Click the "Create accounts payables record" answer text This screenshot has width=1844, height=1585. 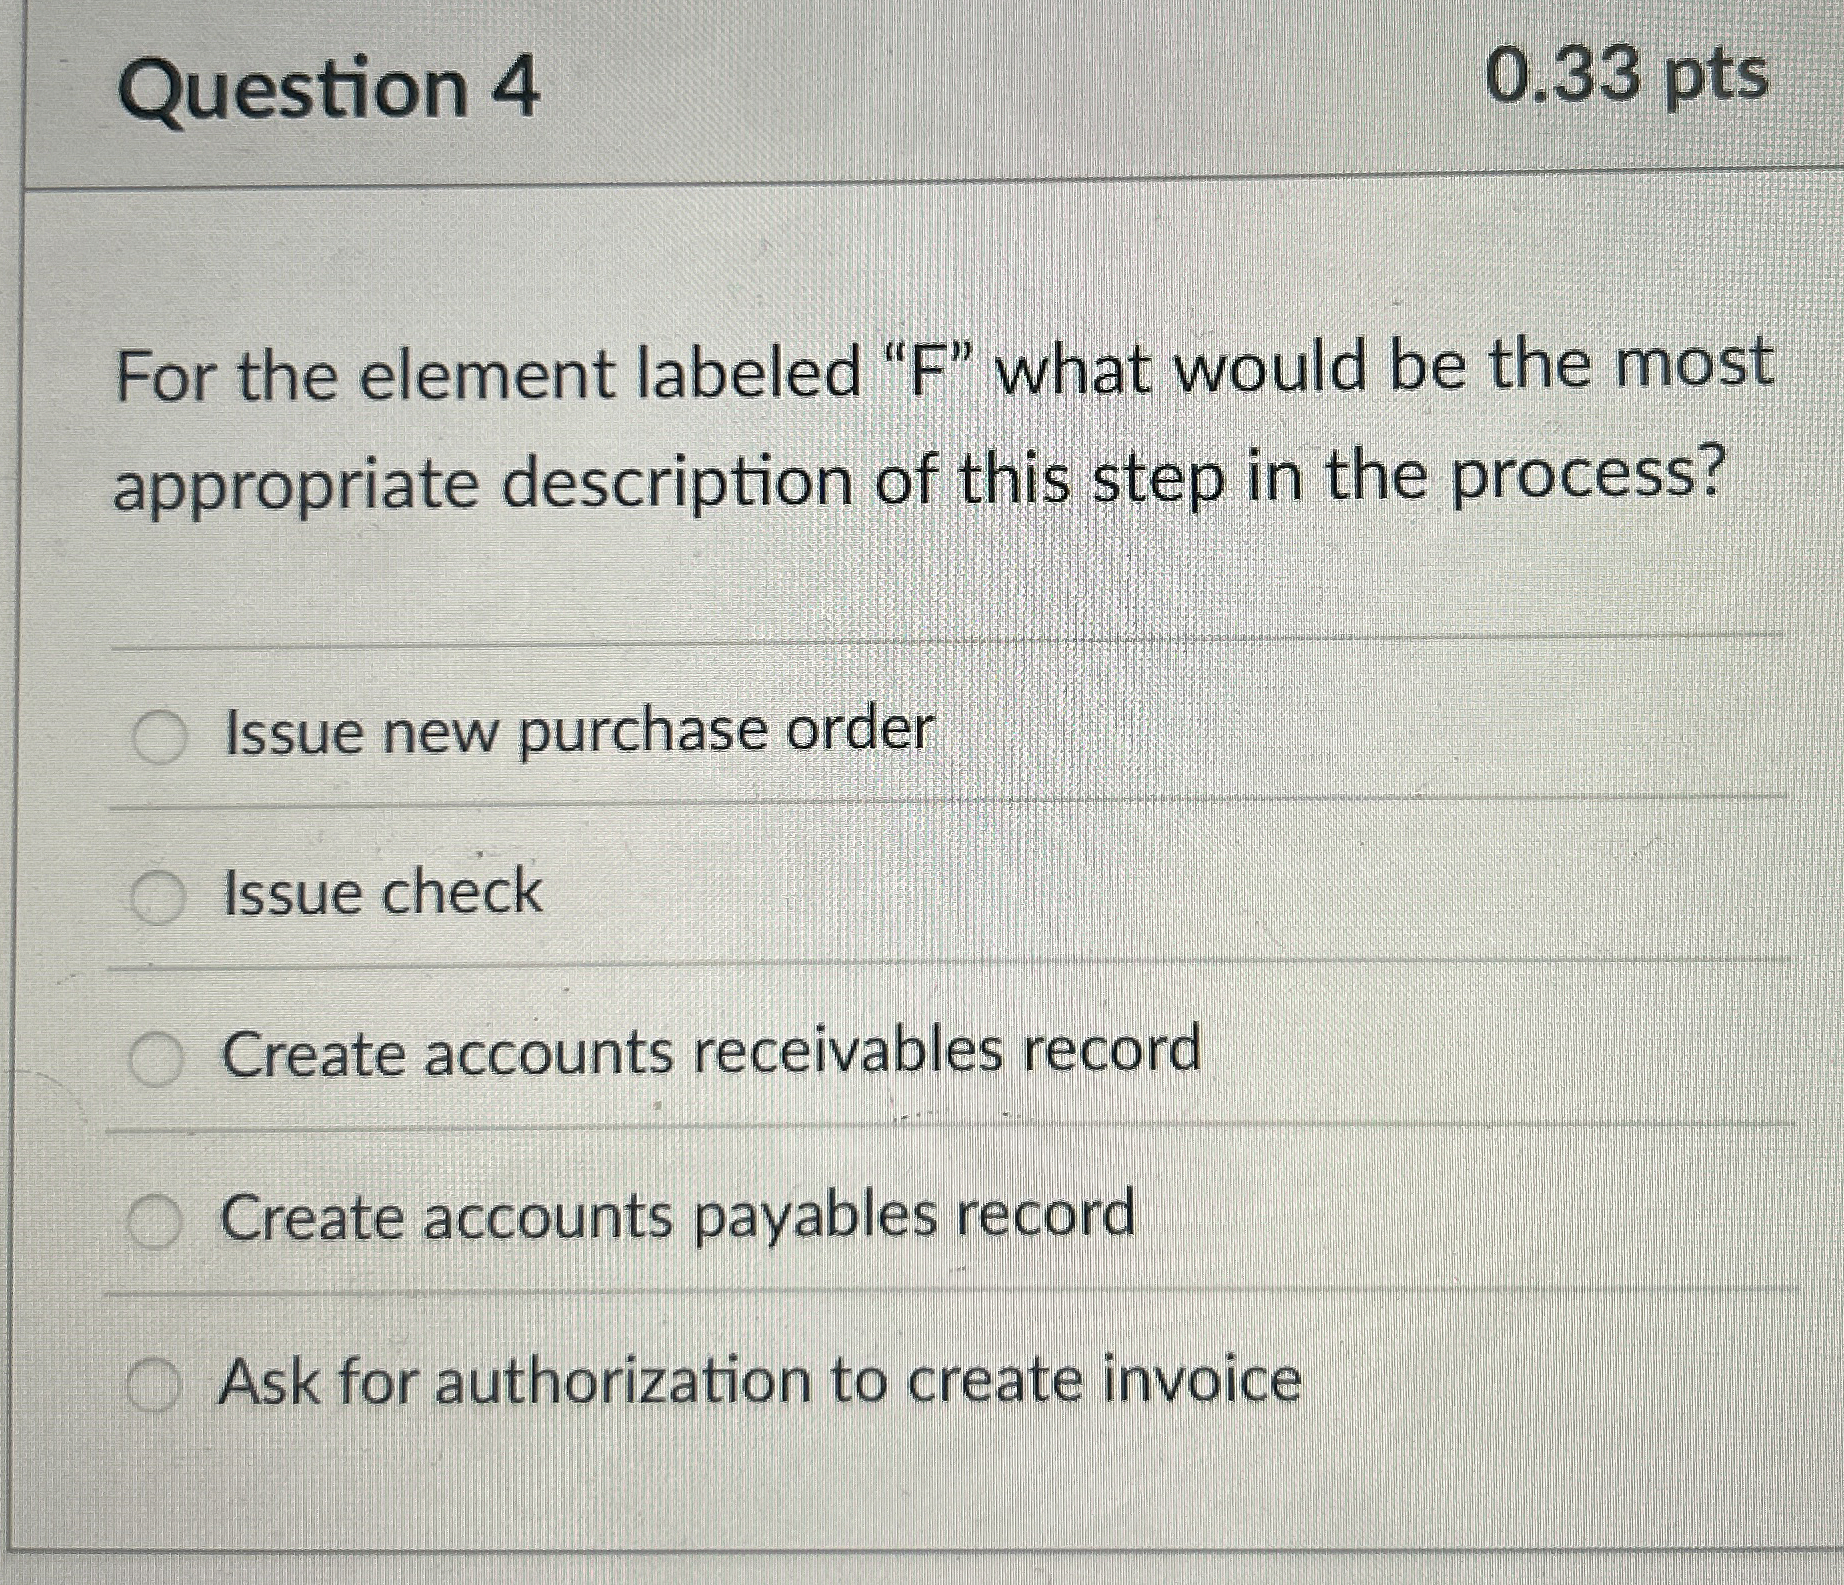(x=676, y=1218)
